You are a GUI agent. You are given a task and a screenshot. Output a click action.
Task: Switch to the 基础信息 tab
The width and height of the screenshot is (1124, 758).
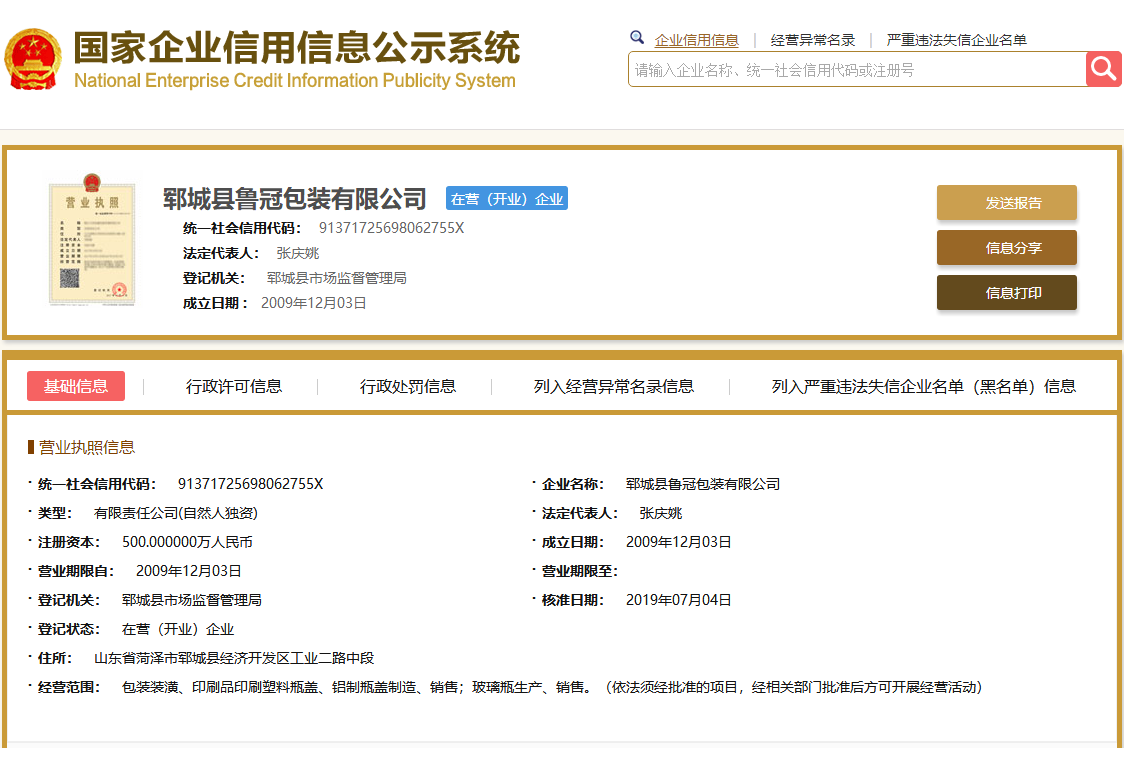(x=76, y=386)
